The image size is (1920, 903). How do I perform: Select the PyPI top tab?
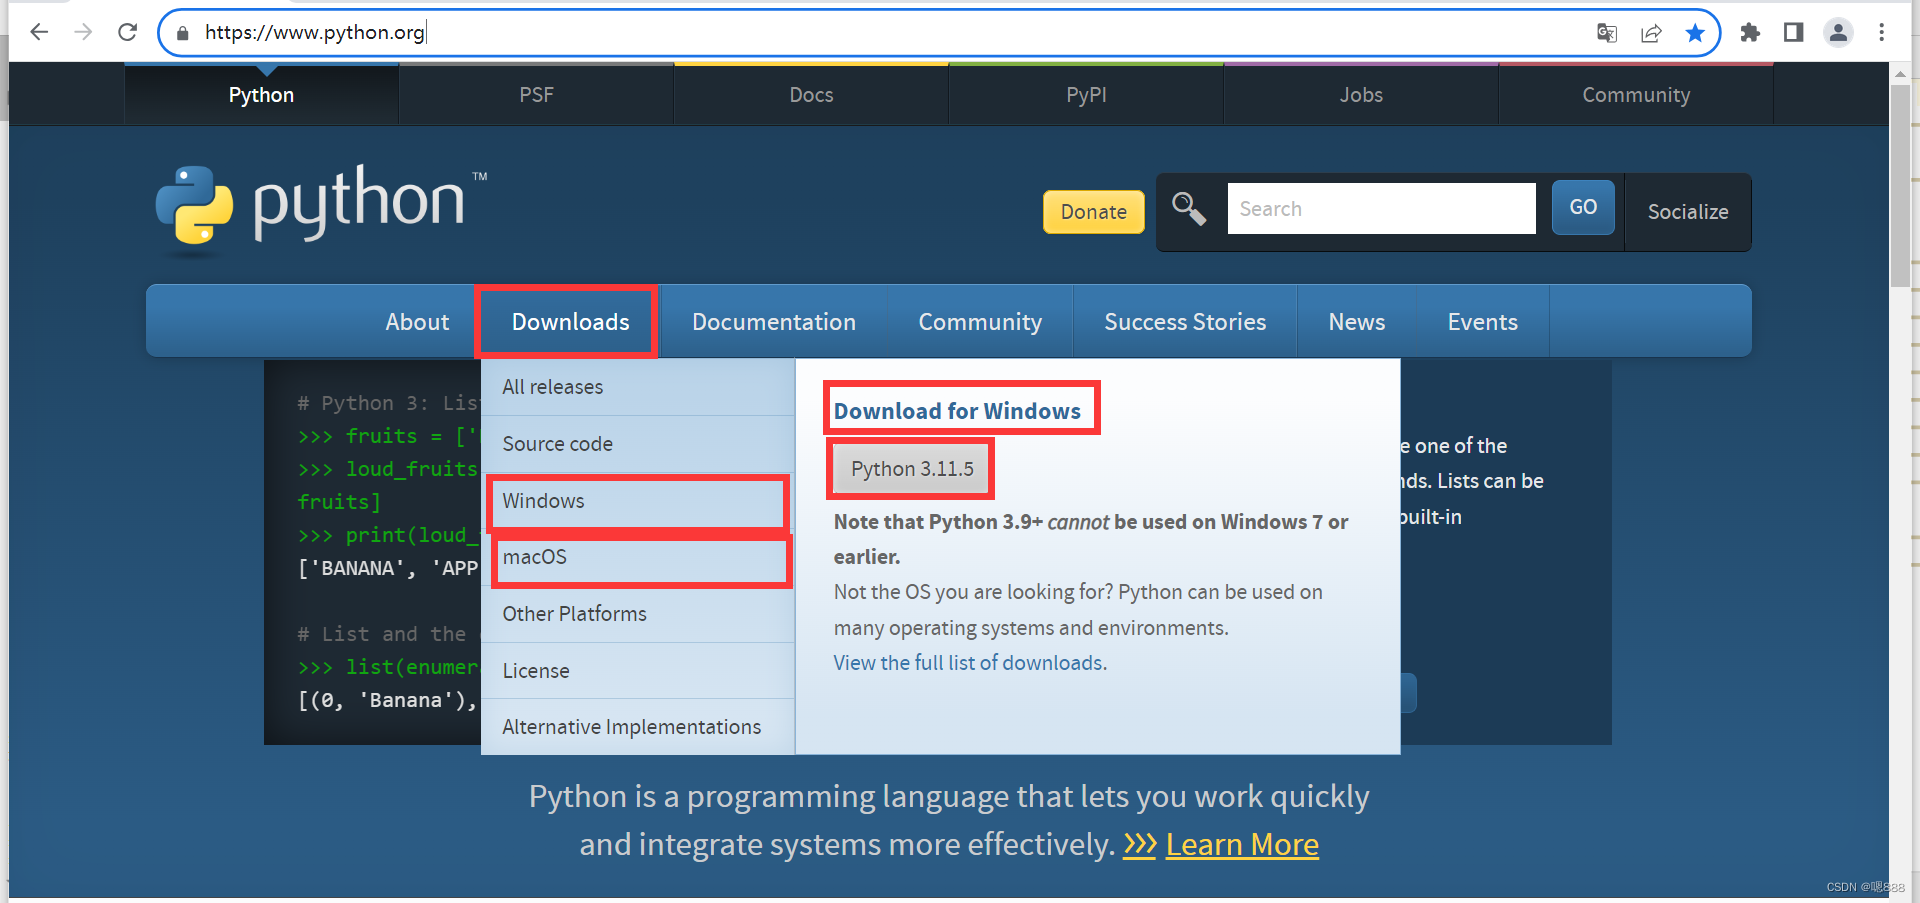pos(1086,95)
